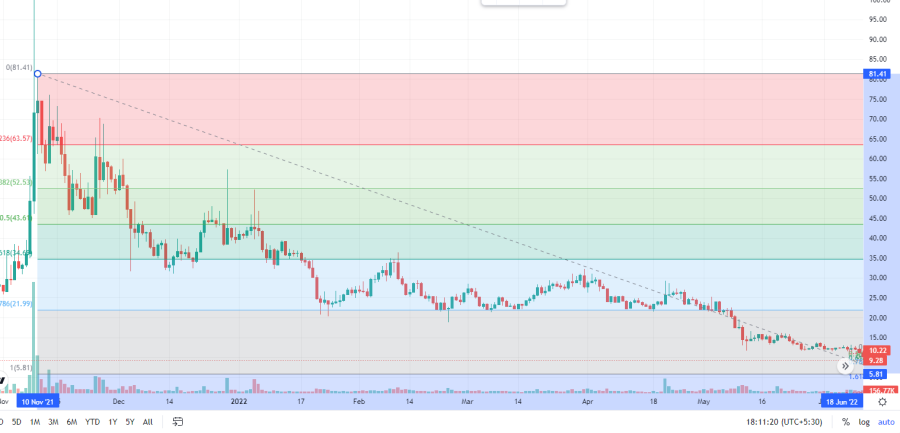Select the 3M time range
The image size is (900, 433).
[53, 422]
